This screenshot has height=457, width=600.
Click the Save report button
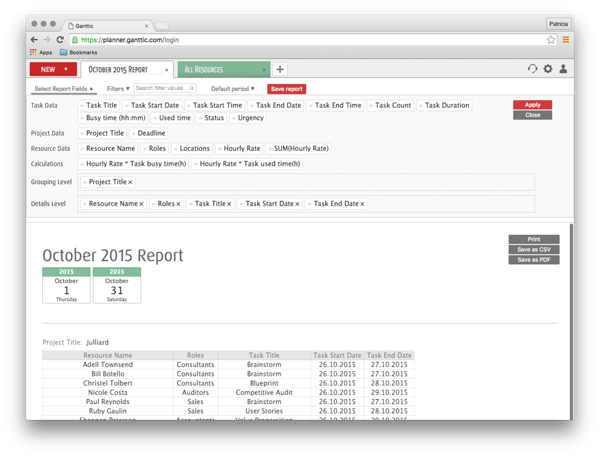point(287,89)
